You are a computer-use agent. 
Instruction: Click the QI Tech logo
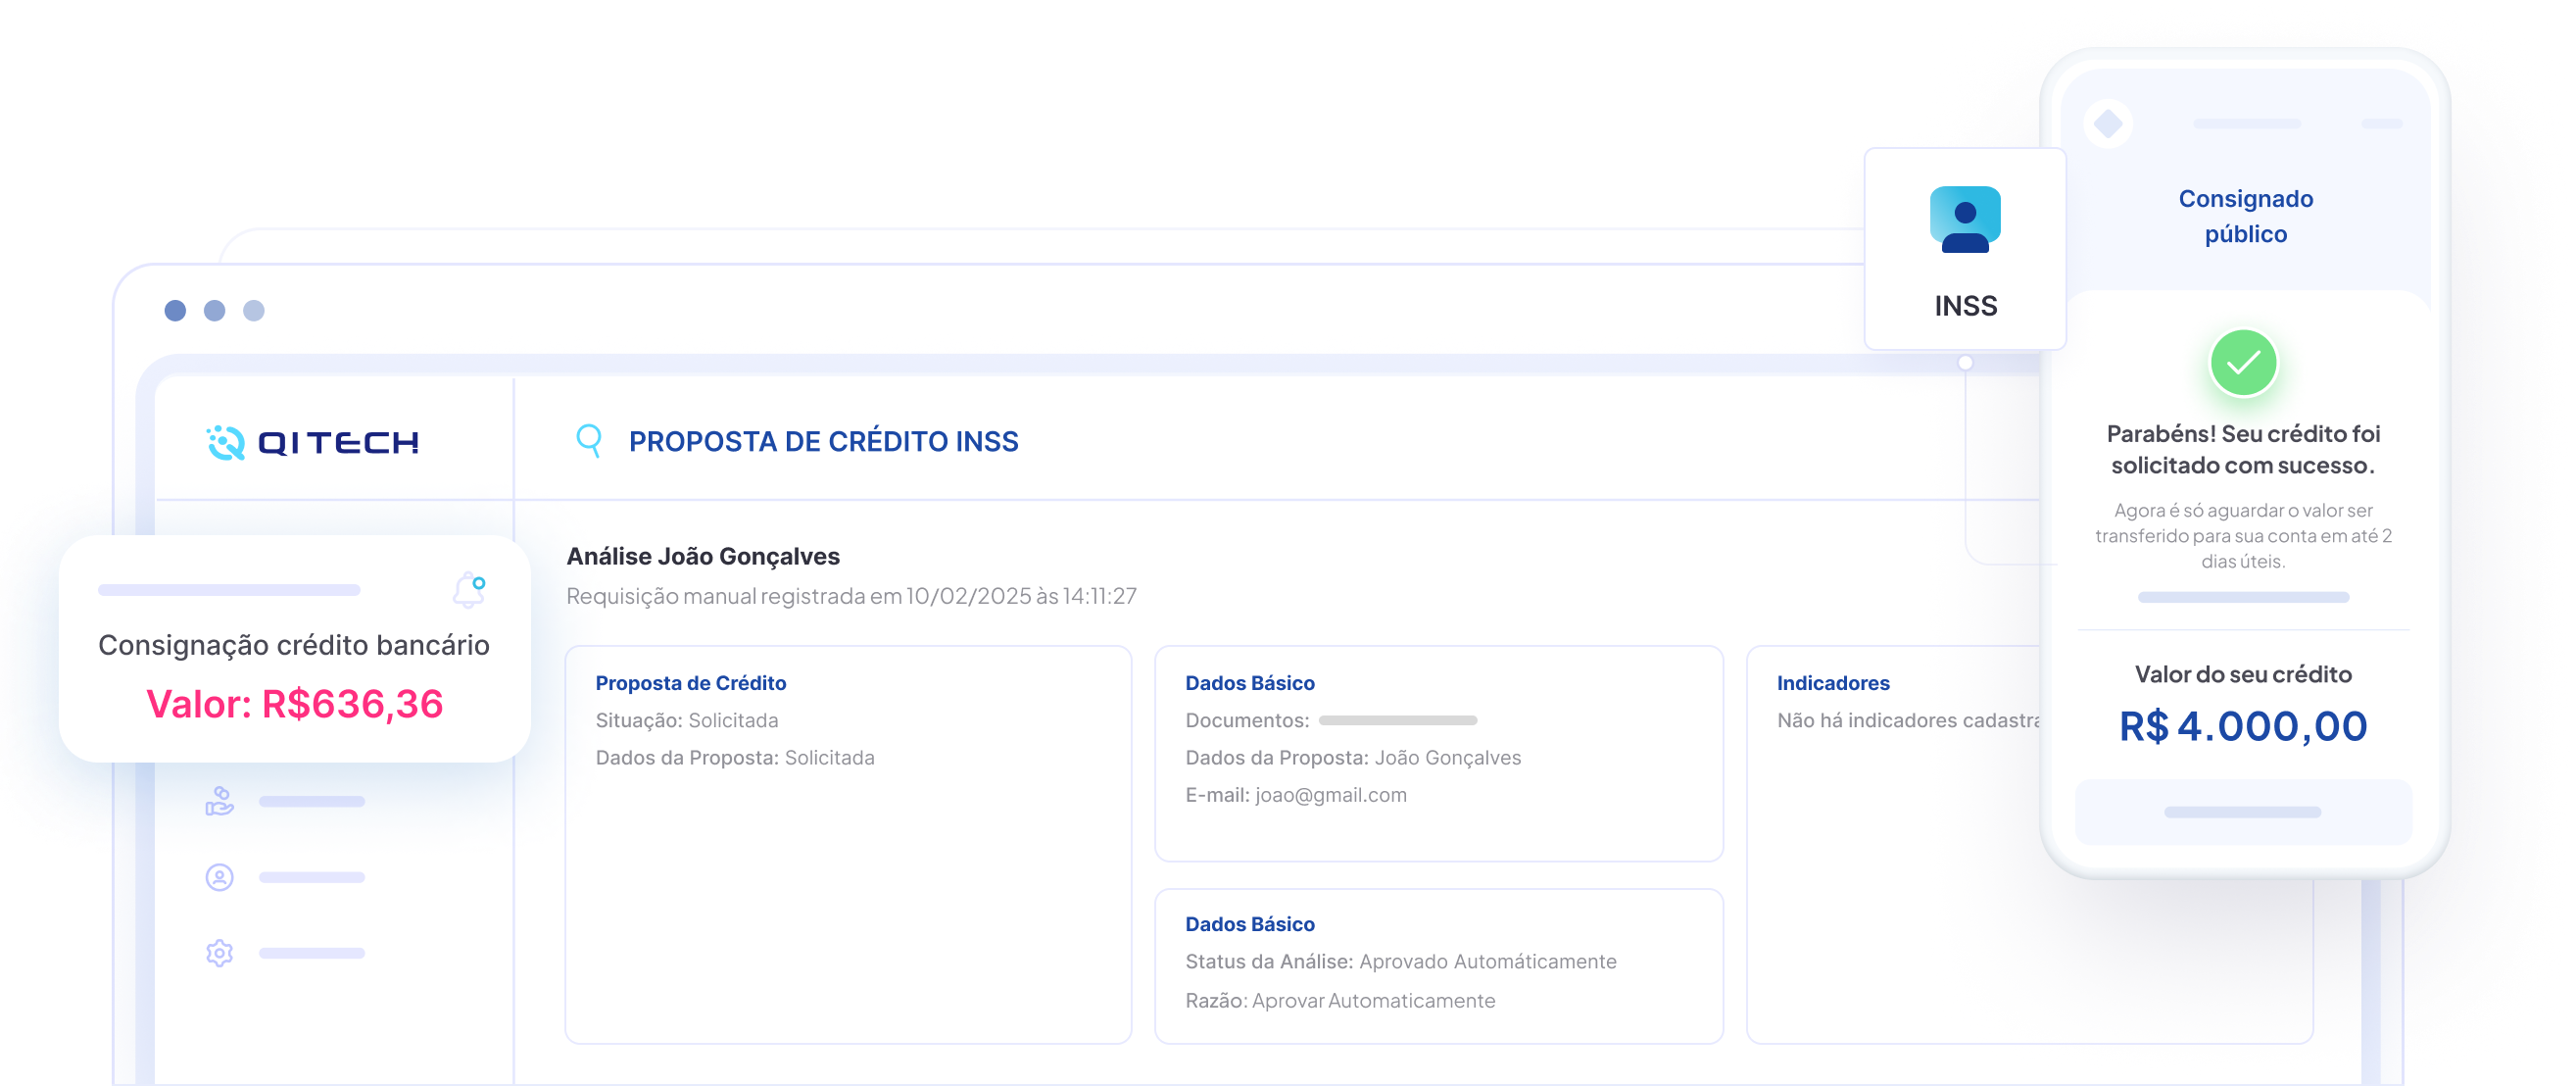tap(312, 442)
